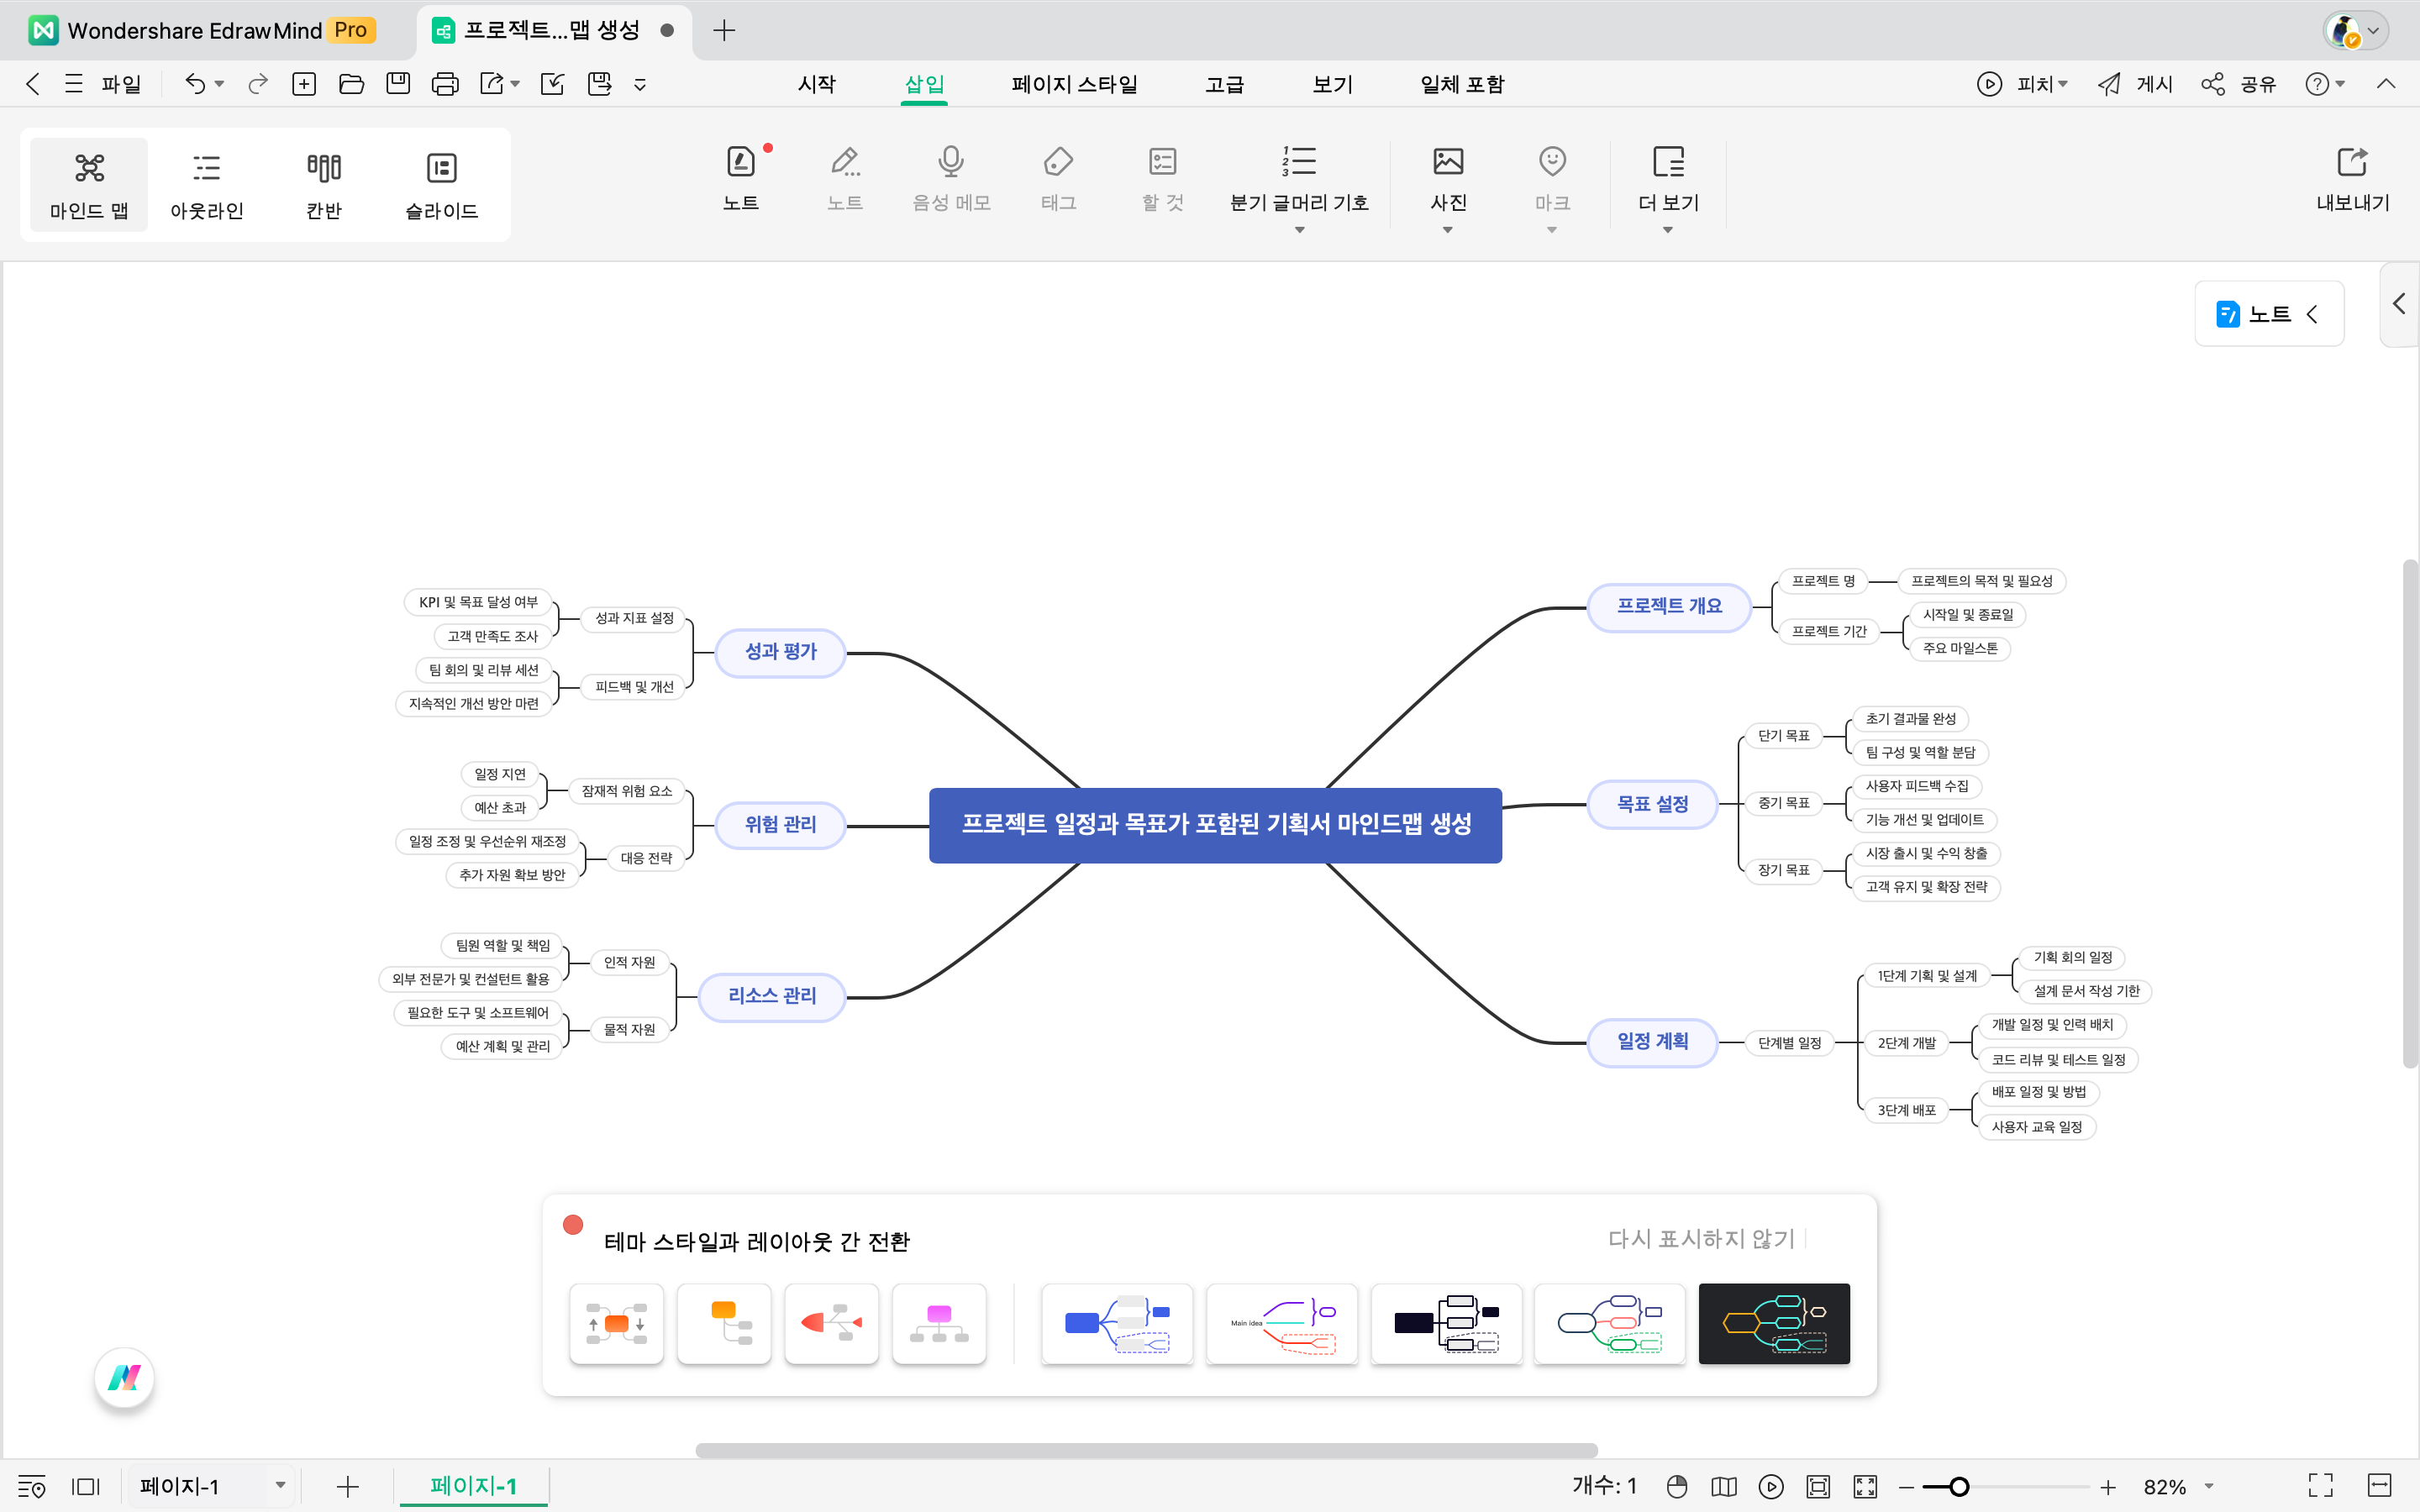Viewport: 2420px width, 1512px height.
Task: Open the AI assistant floating button
Action: [x=124, y=1377]
